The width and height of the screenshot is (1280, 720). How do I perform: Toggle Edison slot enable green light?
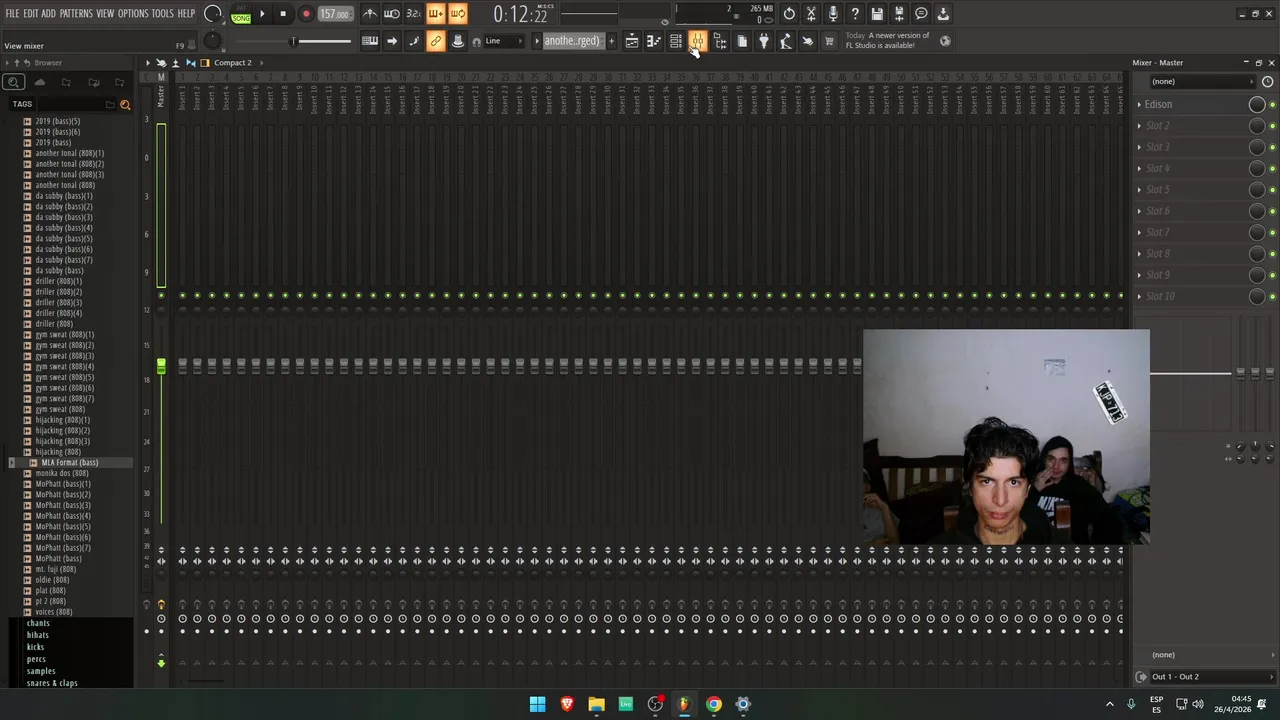pos(1272,105)
